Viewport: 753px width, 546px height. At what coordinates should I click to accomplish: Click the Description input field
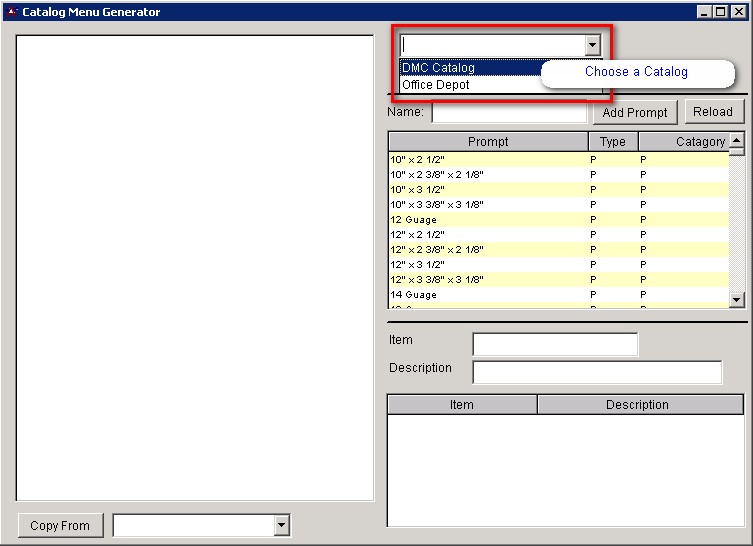(x=596, y=372)
